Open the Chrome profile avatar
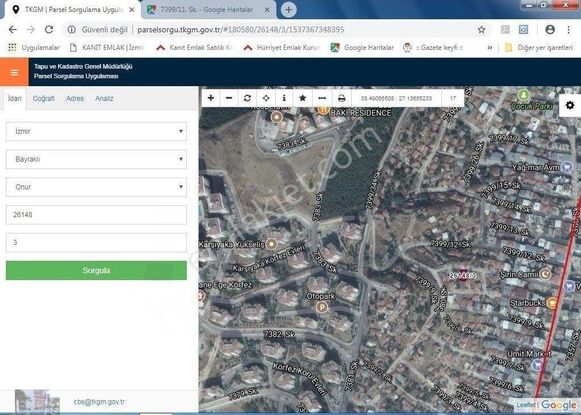Viewport: 581px width, 415px height. (x=550, y=30)
